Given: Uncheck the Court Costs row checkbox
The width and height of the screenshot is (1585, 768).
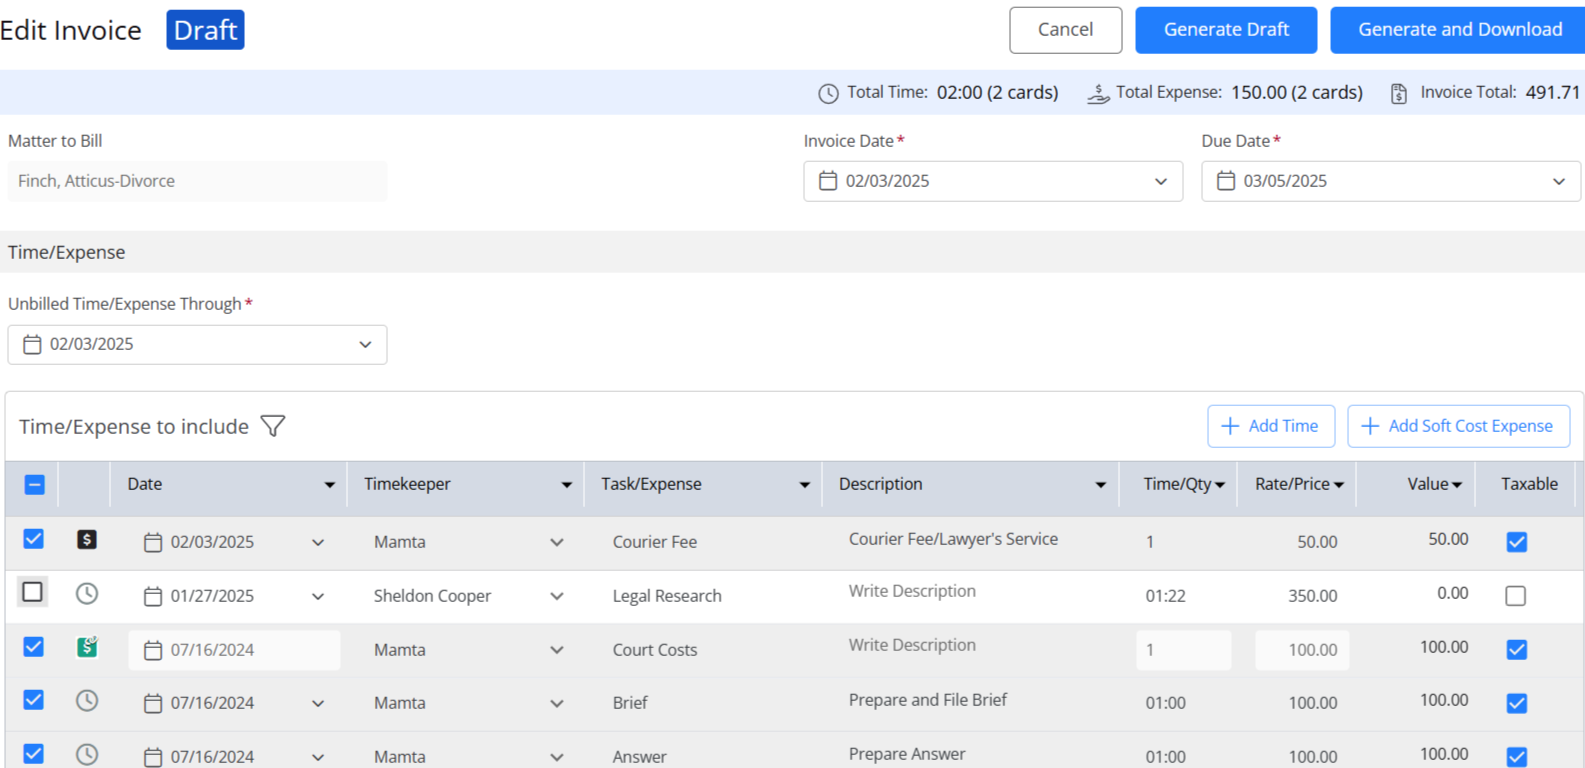Looking at the screenshot, I should 33,646.
